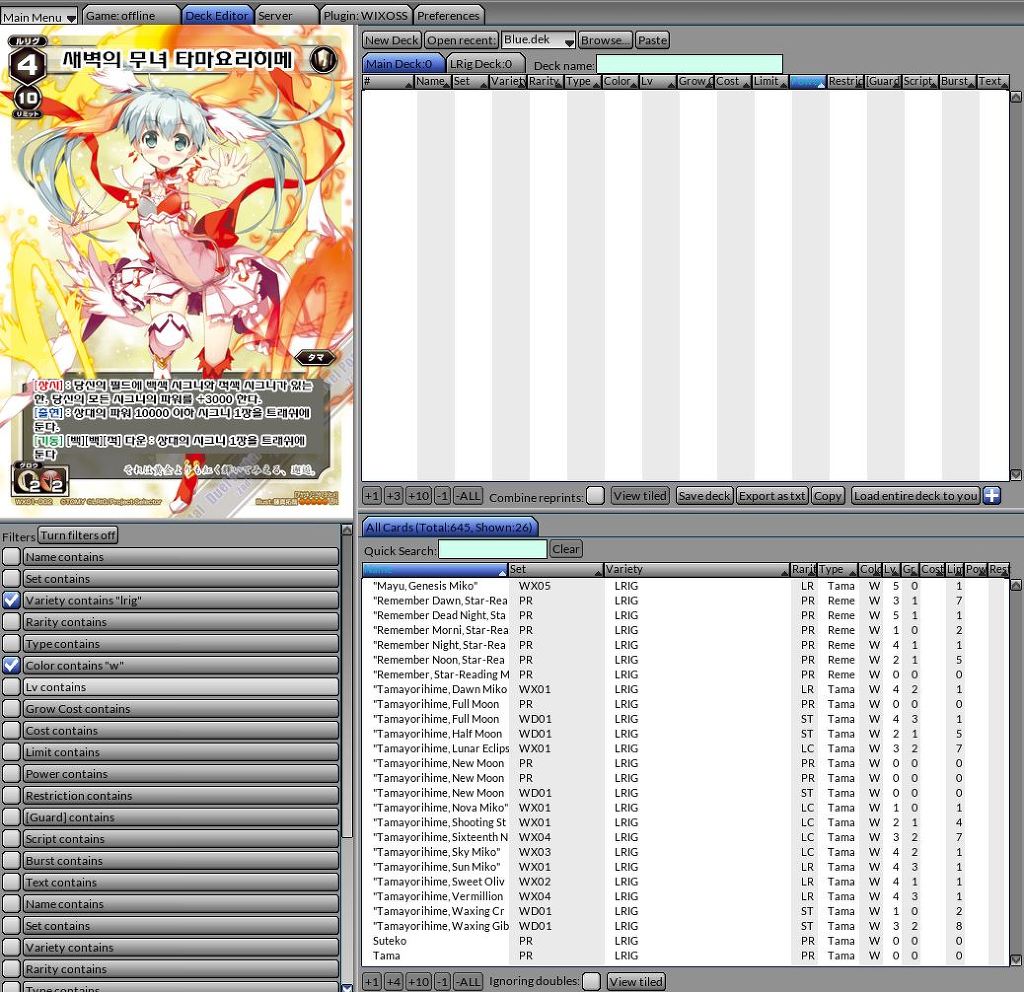1024x992 pixels.
Task: Sort the deck table by the Rarity column
Action: 545,82
